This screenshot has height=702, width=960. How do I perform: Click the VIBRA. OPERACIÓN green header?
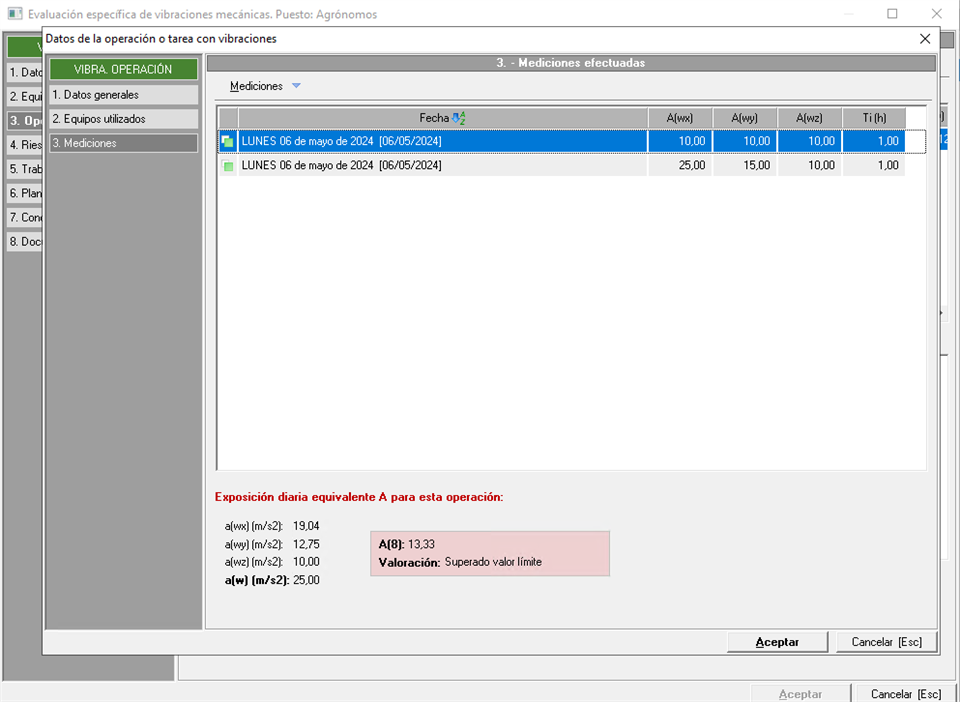point(124,69)
